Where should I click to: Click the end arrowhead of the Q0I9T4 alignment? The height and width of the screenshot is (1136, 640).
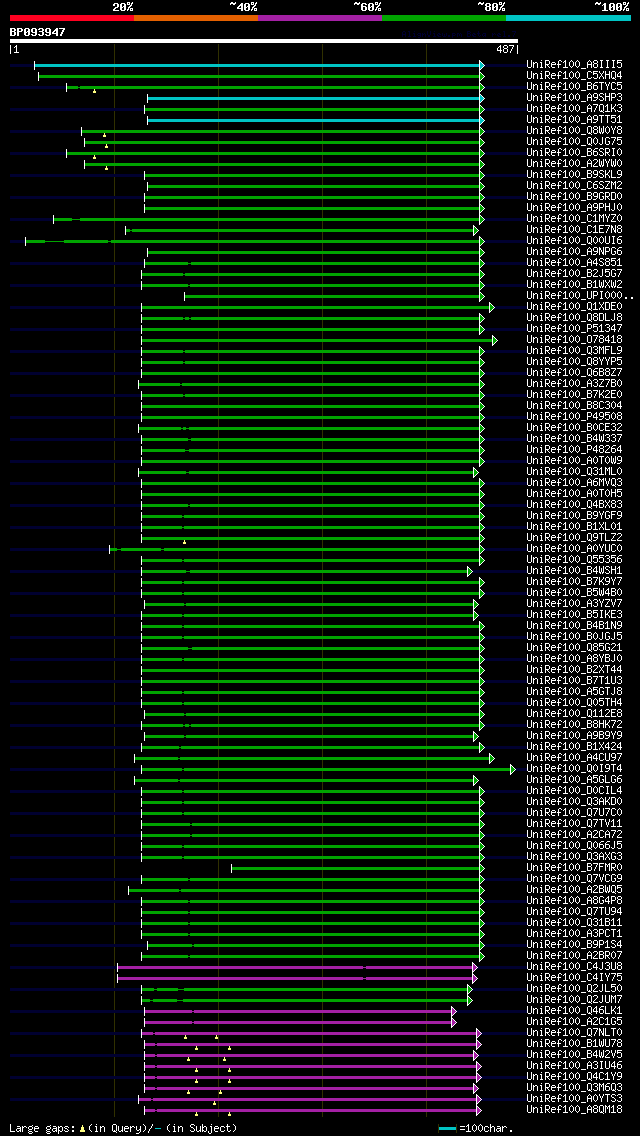(512, 769)
